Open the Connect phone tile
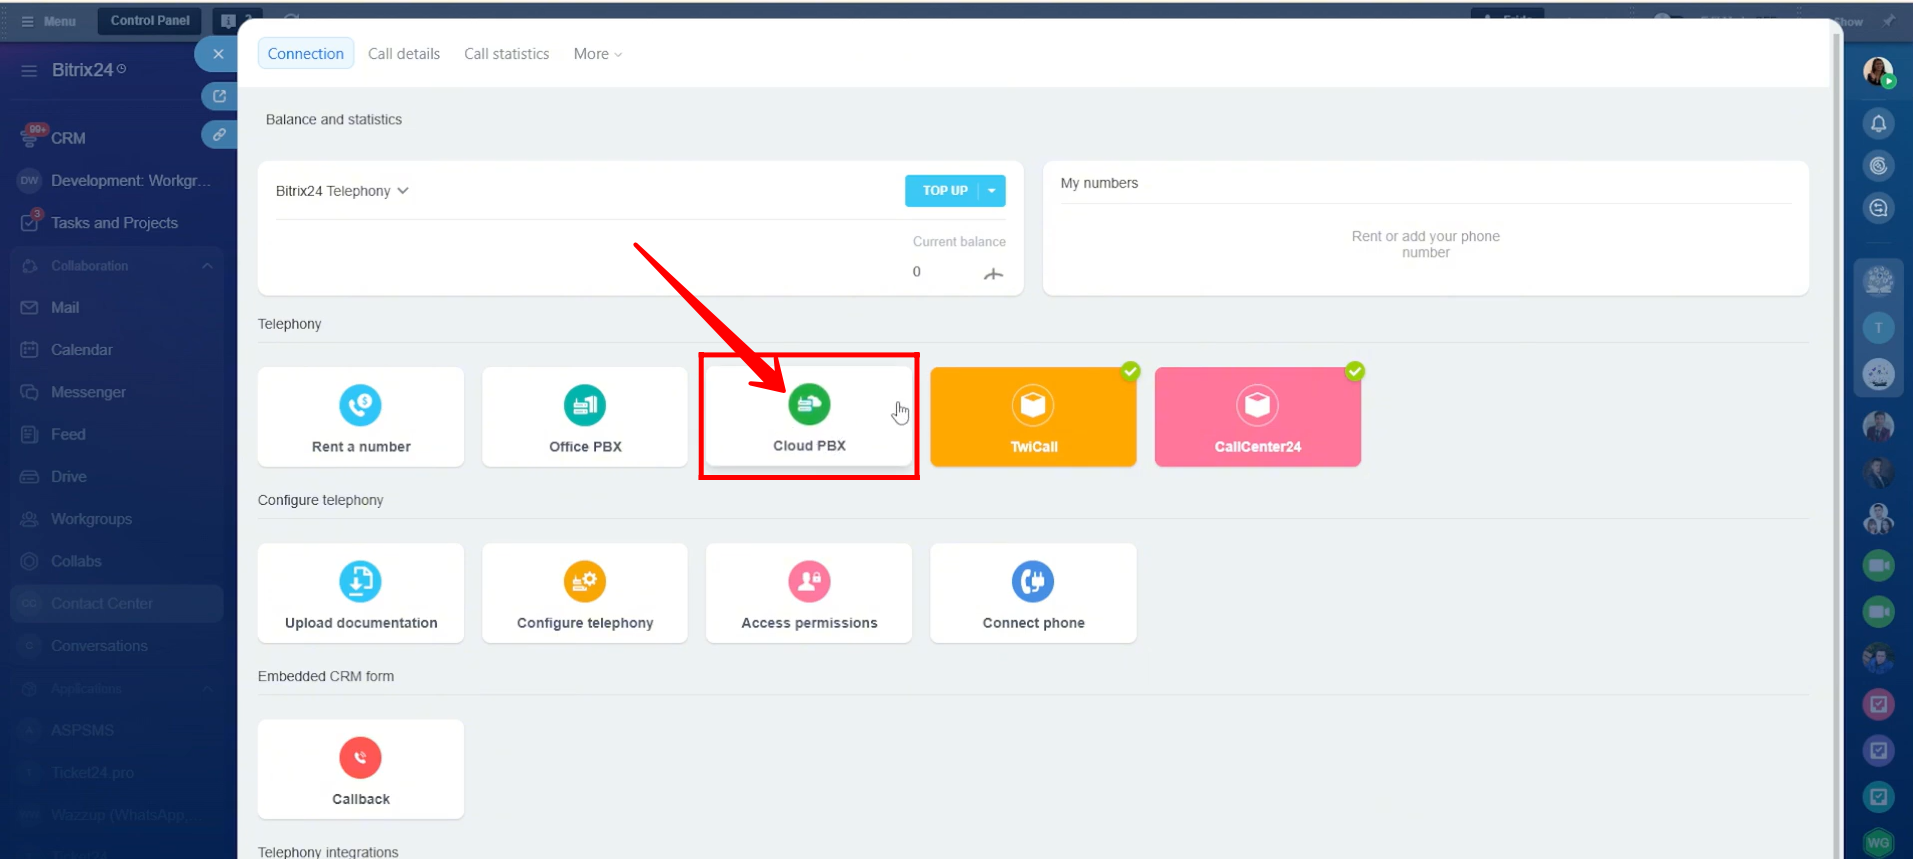Screen dimensions: 1913x859 (1032, 593)
